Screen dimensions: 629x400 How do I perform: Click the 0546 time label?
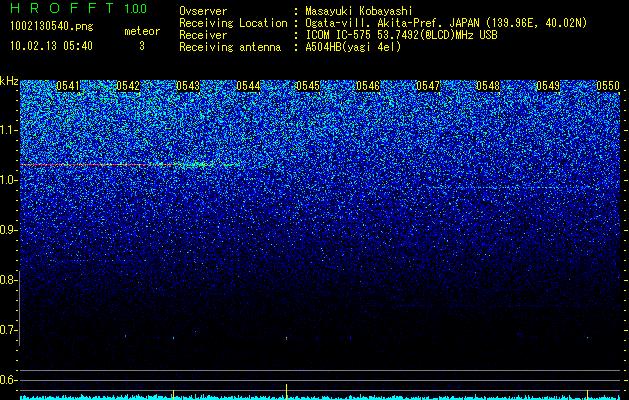tap(368, 86)
